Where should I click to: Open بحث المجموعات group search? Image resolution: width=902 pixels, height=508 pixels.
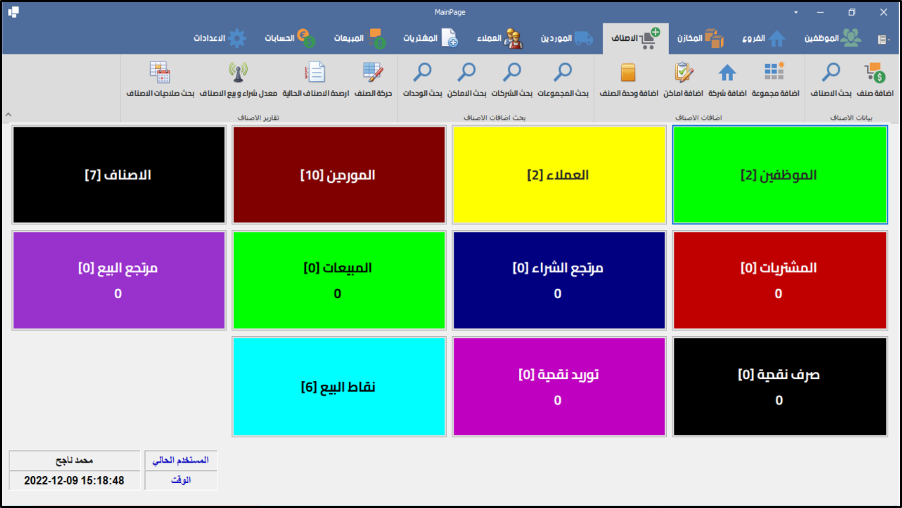point(563,73)
